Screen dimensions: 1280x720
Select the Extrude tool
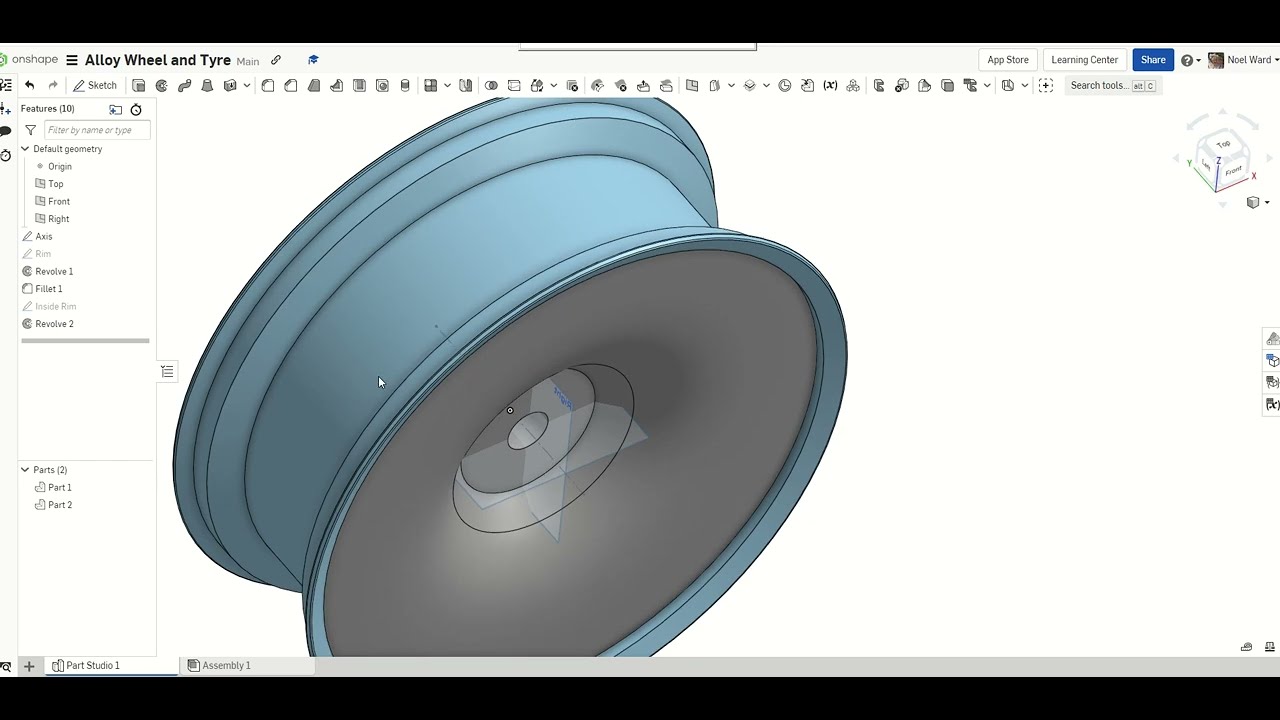139,86
